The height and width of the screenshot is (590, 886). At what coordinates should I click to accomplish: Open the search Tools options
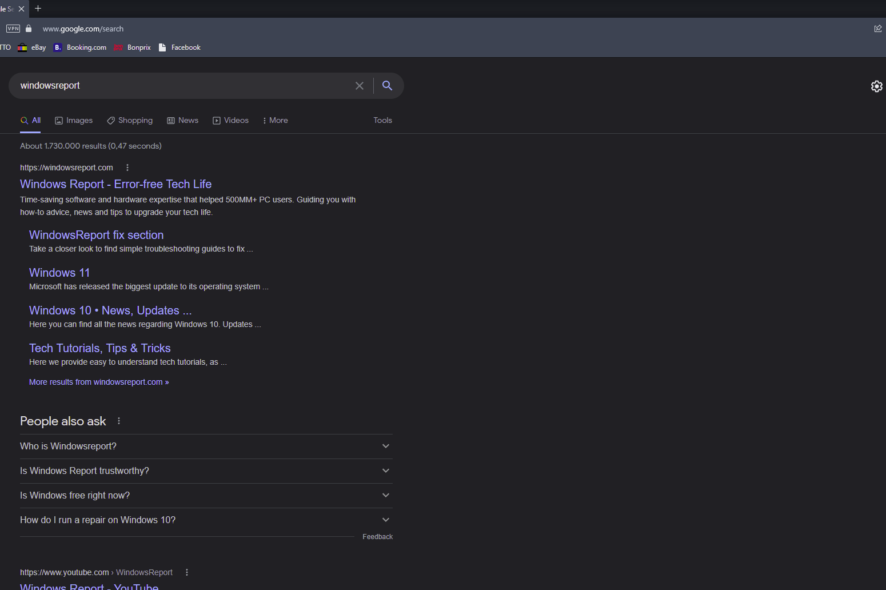click(x=383, y=120)
